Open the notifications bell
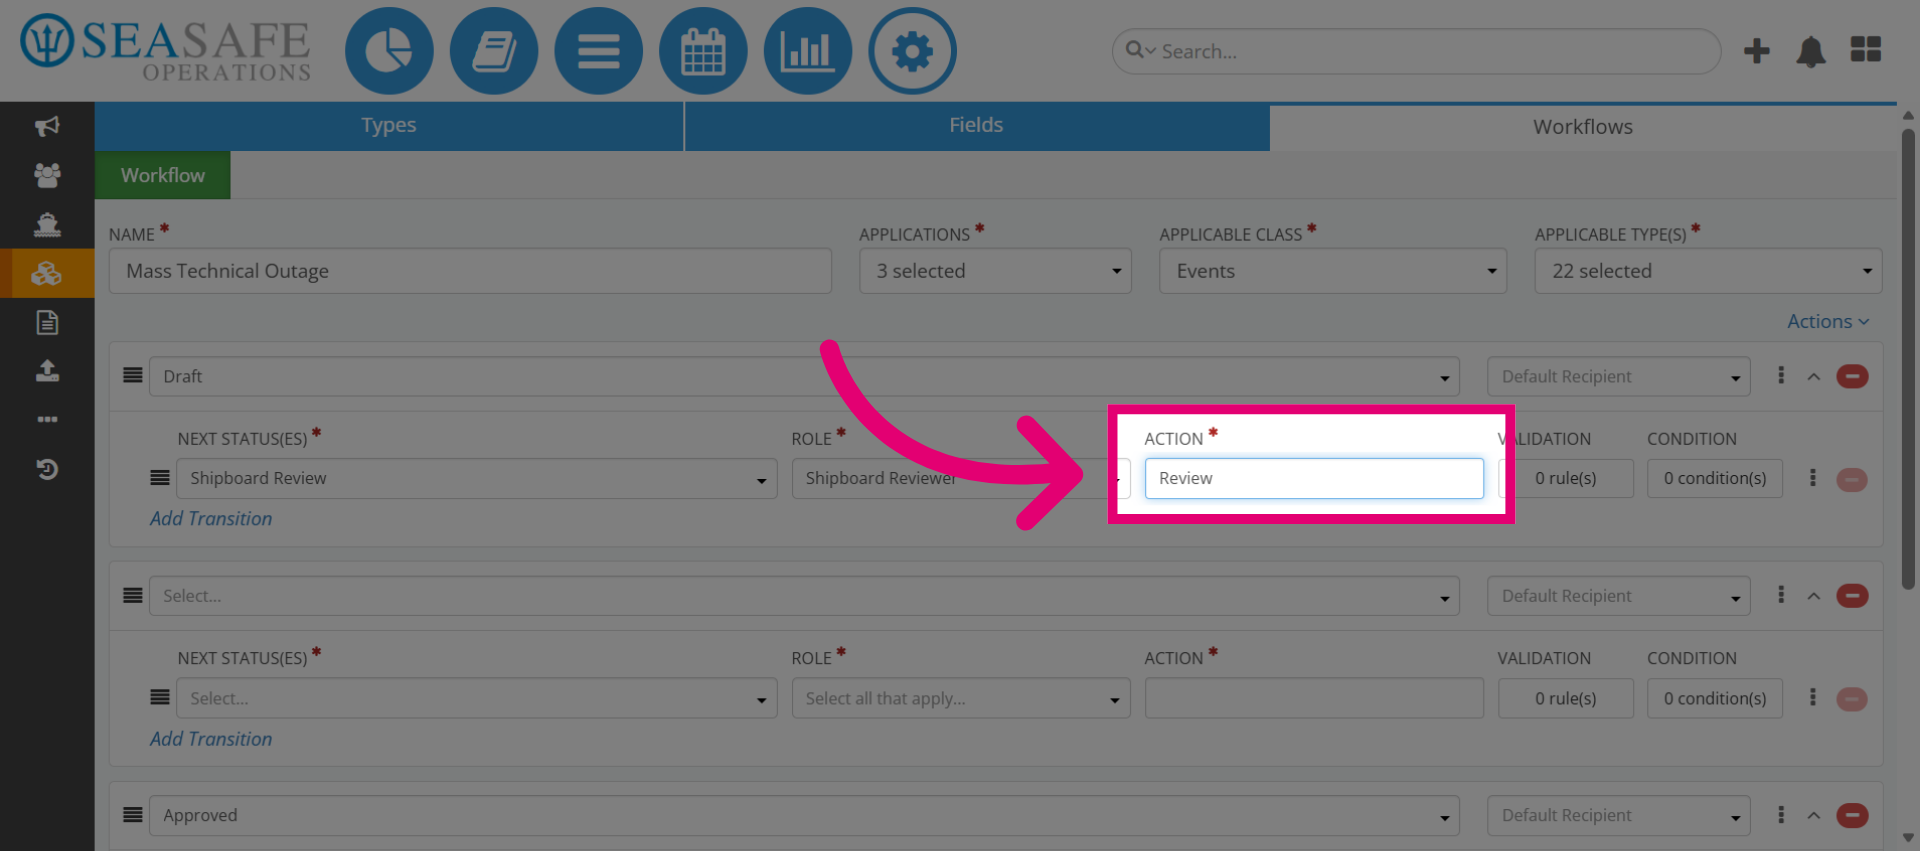The height and width of the screenshot is (851, 1920). 1811,51
